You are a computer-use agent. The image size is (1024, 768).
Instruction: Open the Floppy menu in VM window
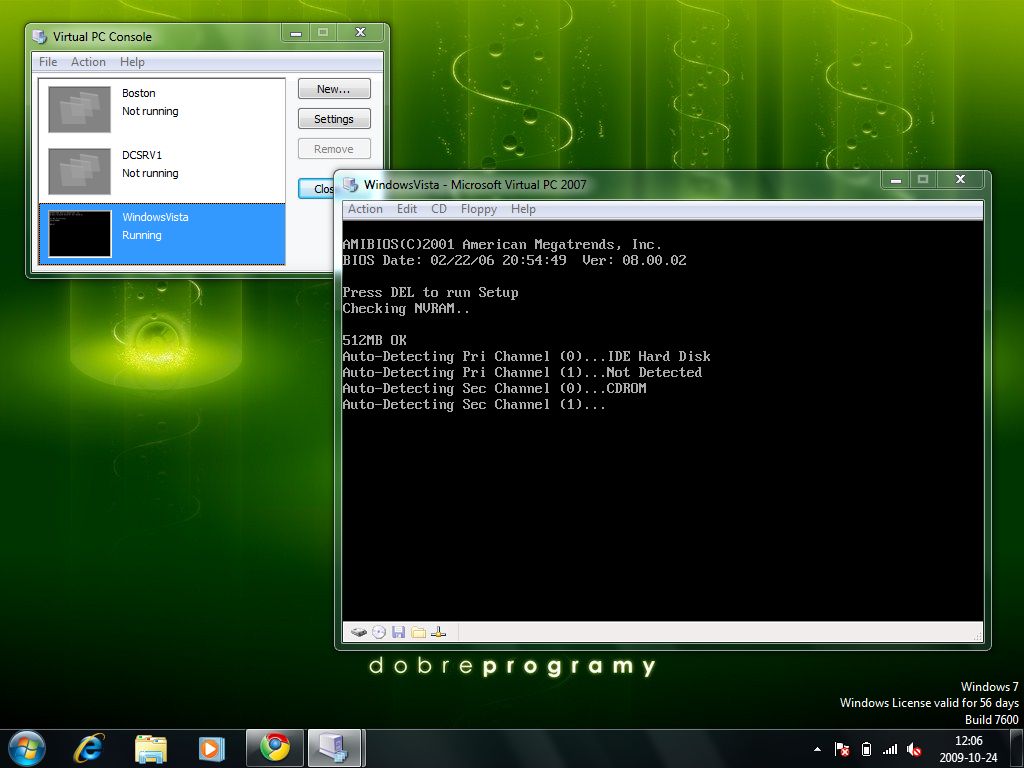click(x=479, y=209)
